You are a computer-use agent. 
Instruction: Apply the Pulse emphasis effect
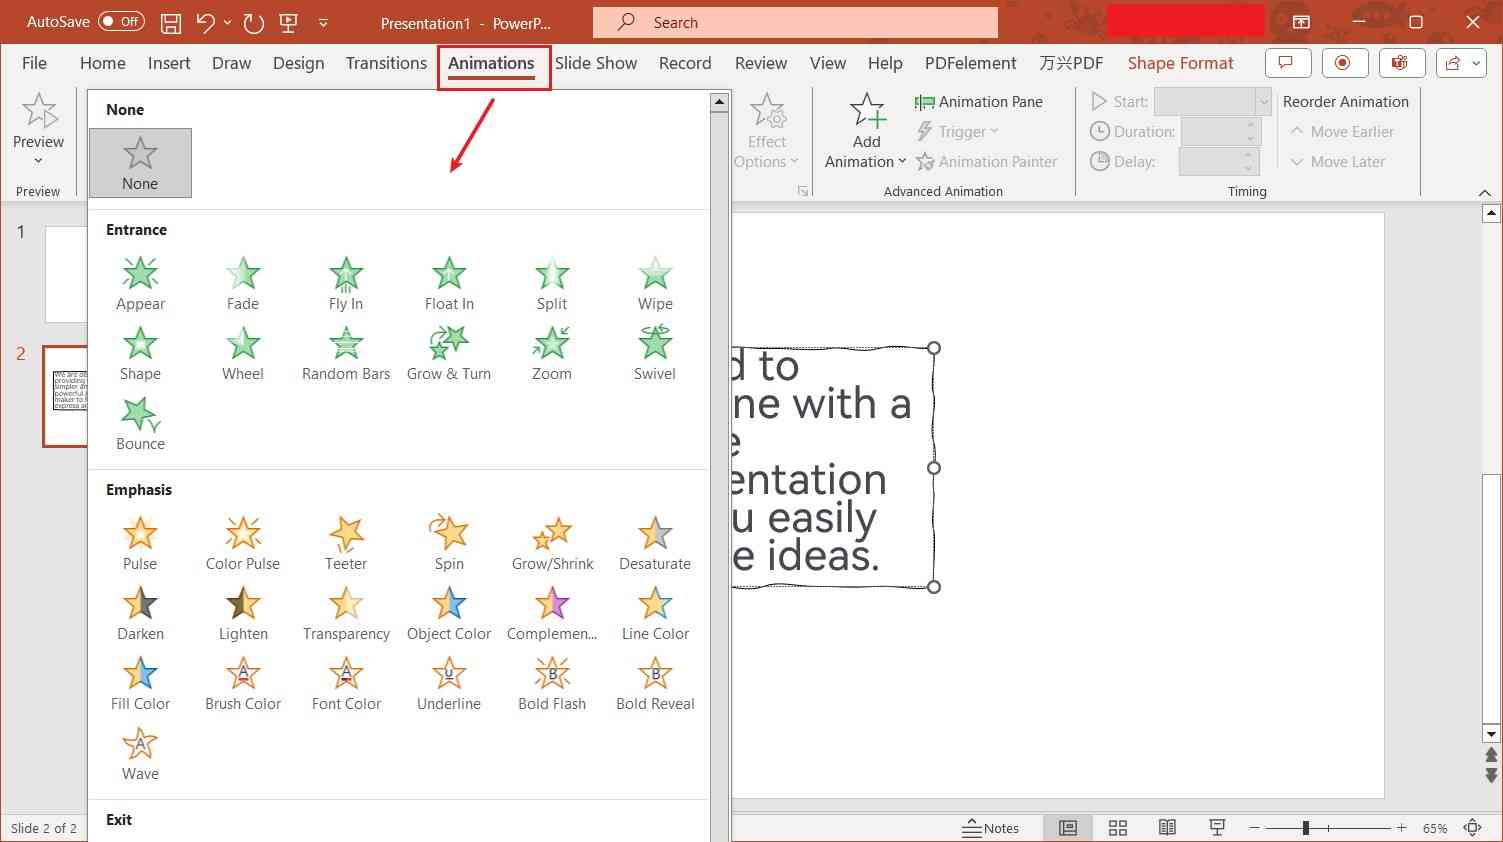click(x=140, y=544)
